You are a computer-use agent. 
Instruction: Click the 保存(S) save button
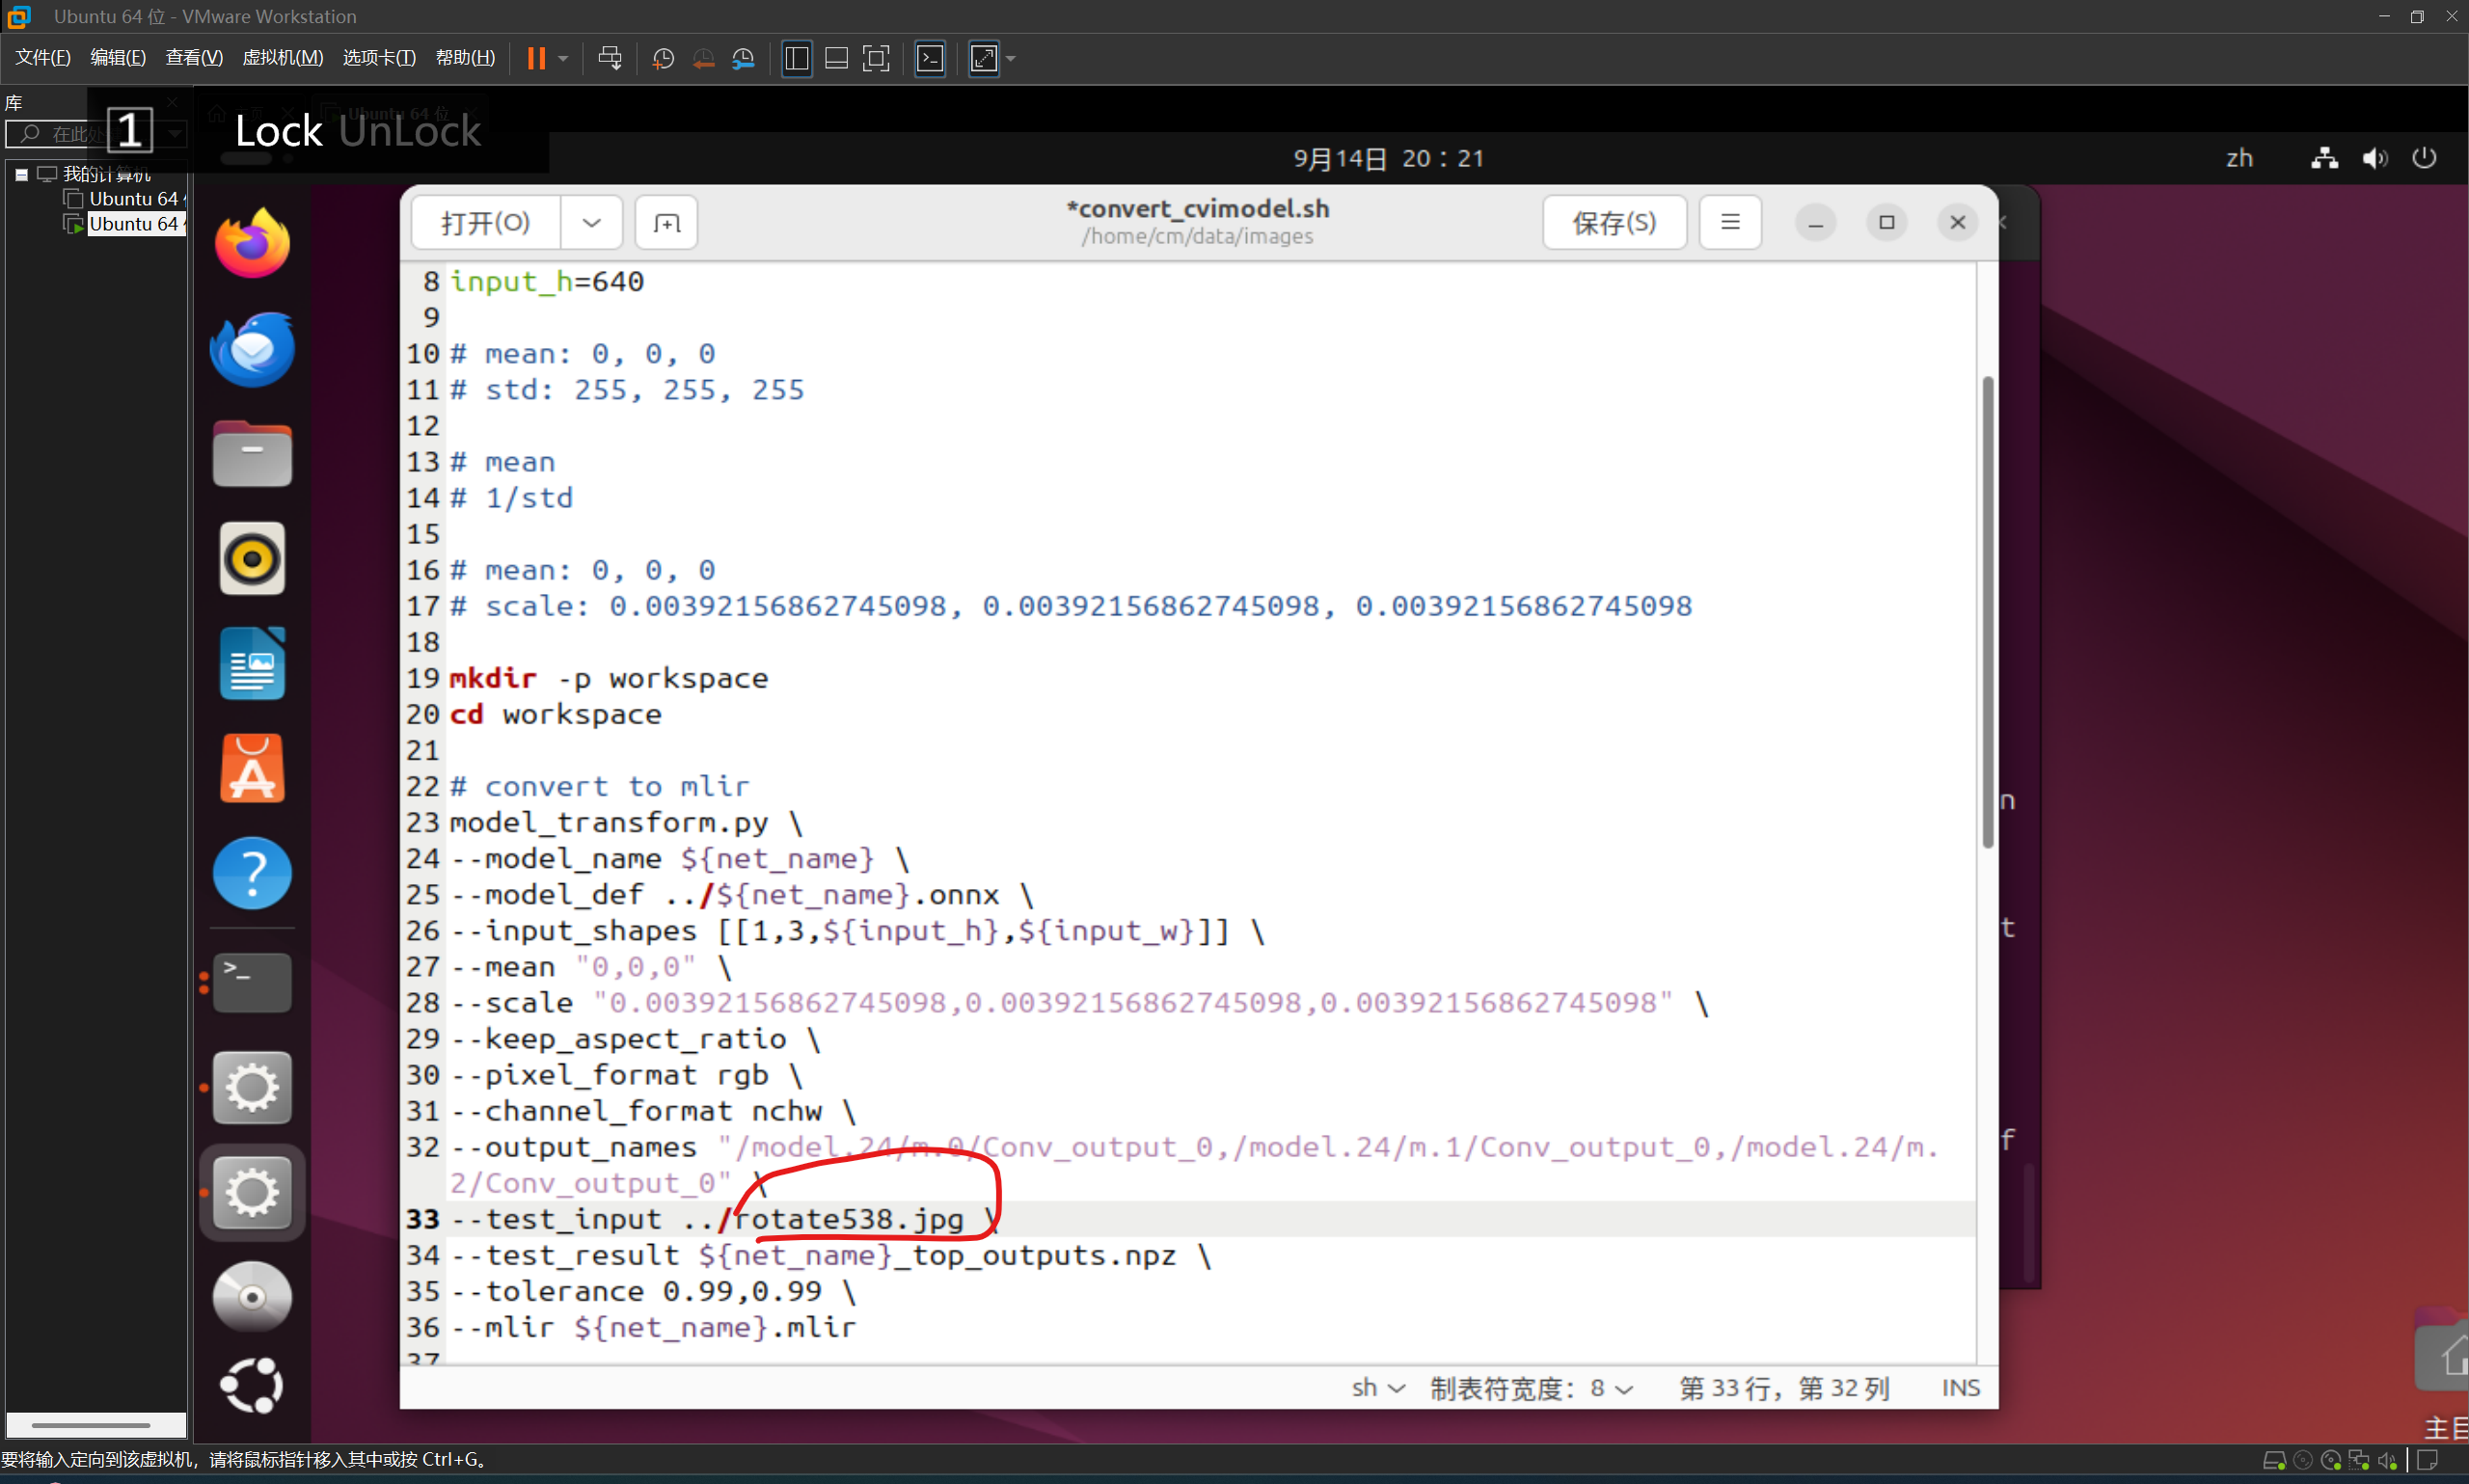pos(1613,222)
